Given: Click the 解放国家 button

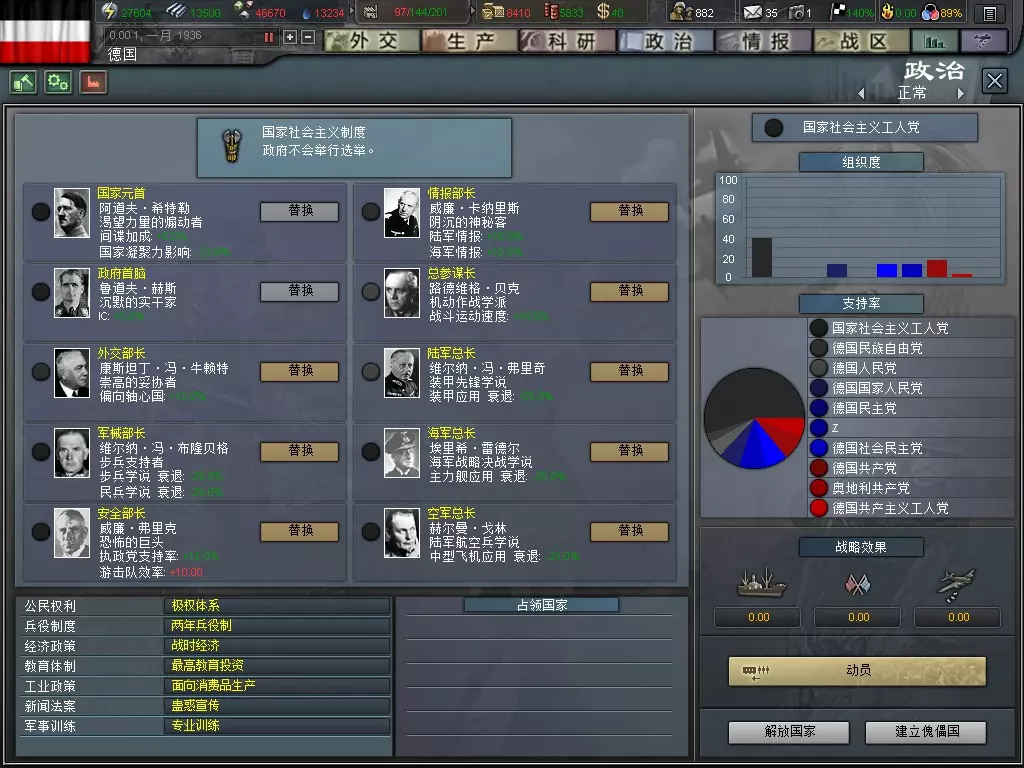Looking at the screenshot, I should (x=789, y=732).
